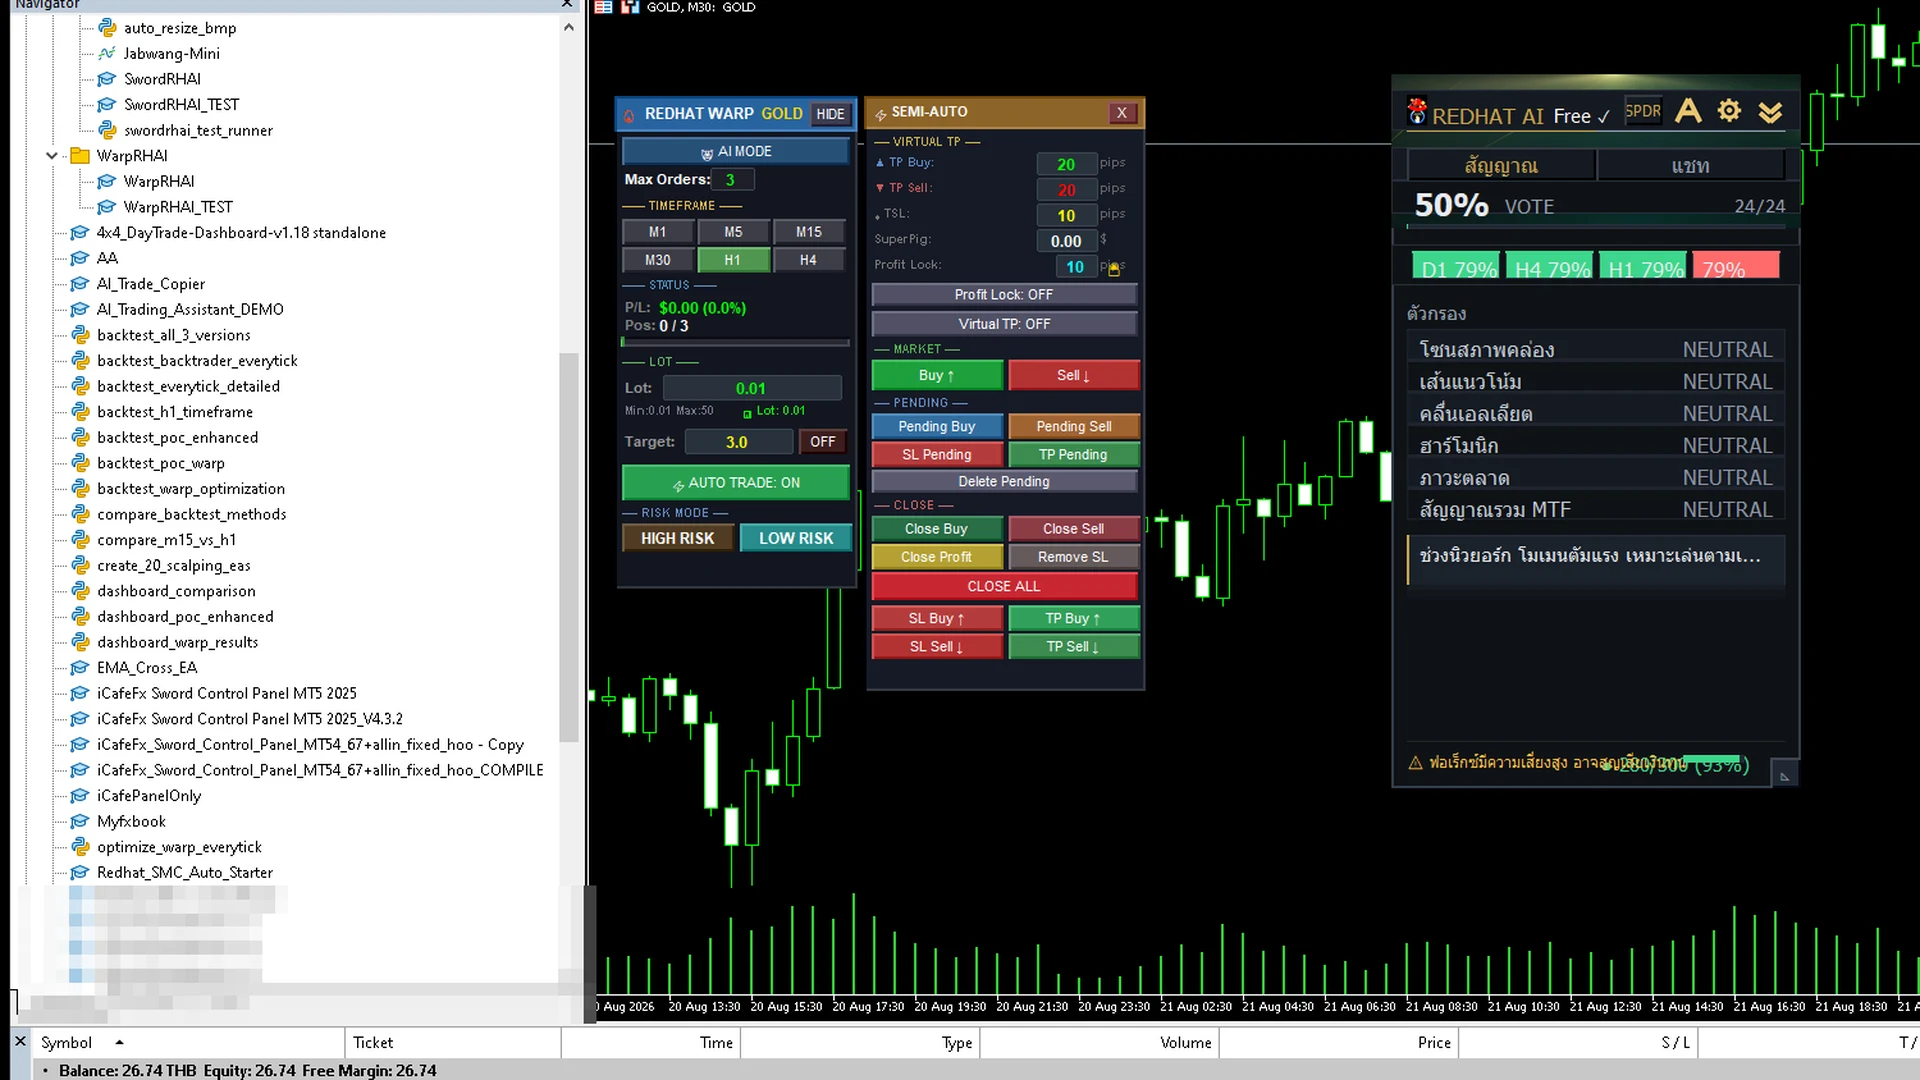Click the H4 79% timeframe badge
The image size is (1920, 1080).
tap(1551, 266)
